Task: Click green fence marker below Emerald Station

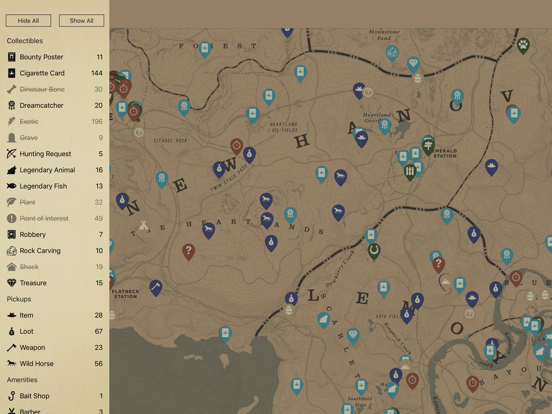Action: coord(410,171)
